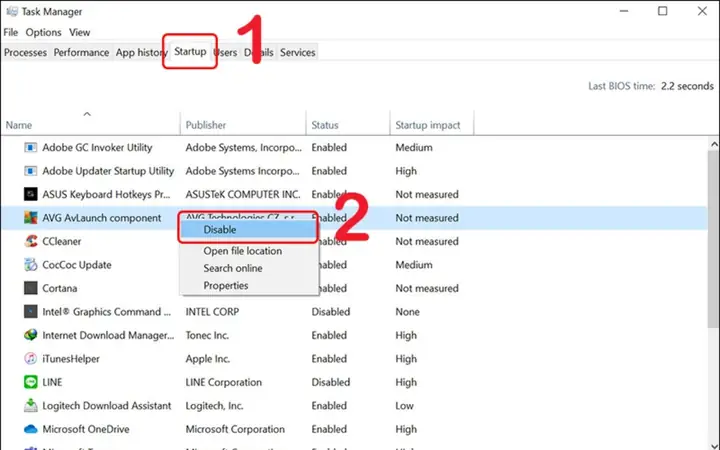
Task: Click the Last BIOS time value
Action: coord(687,86)
